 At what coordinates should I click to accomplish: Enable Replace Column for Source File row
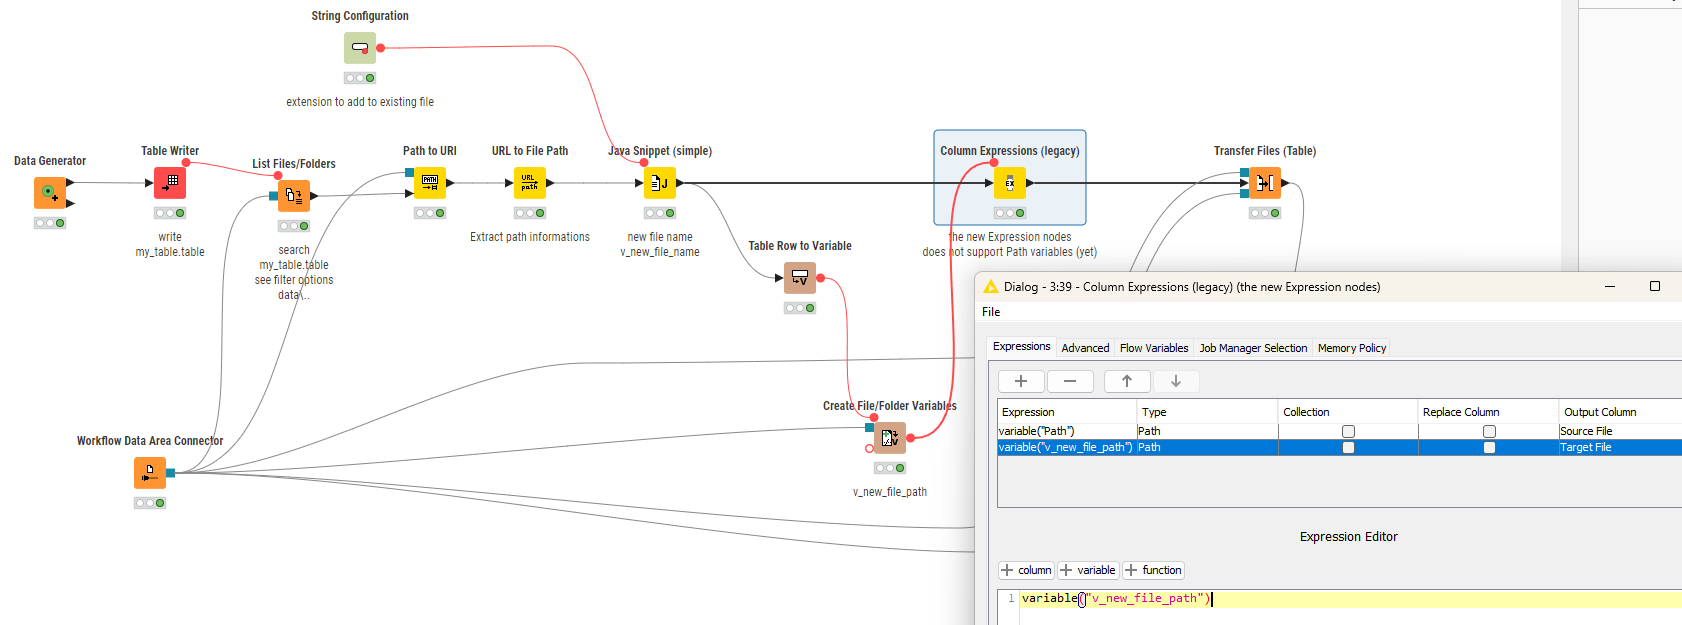tap(1489, 431)
